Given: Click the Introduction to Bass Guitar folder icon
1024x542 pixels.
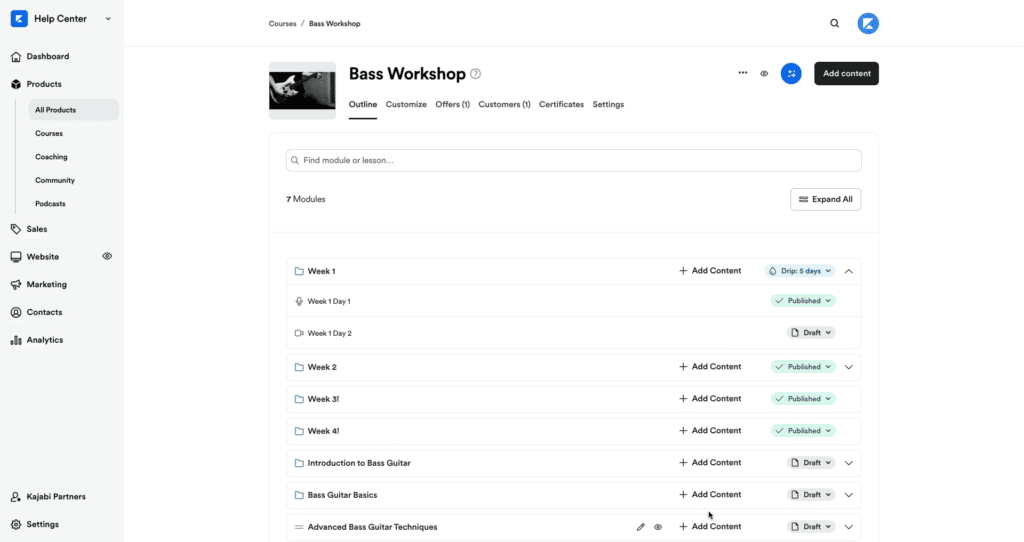Looking at the screenshot, I should click(x=299, y=463).
